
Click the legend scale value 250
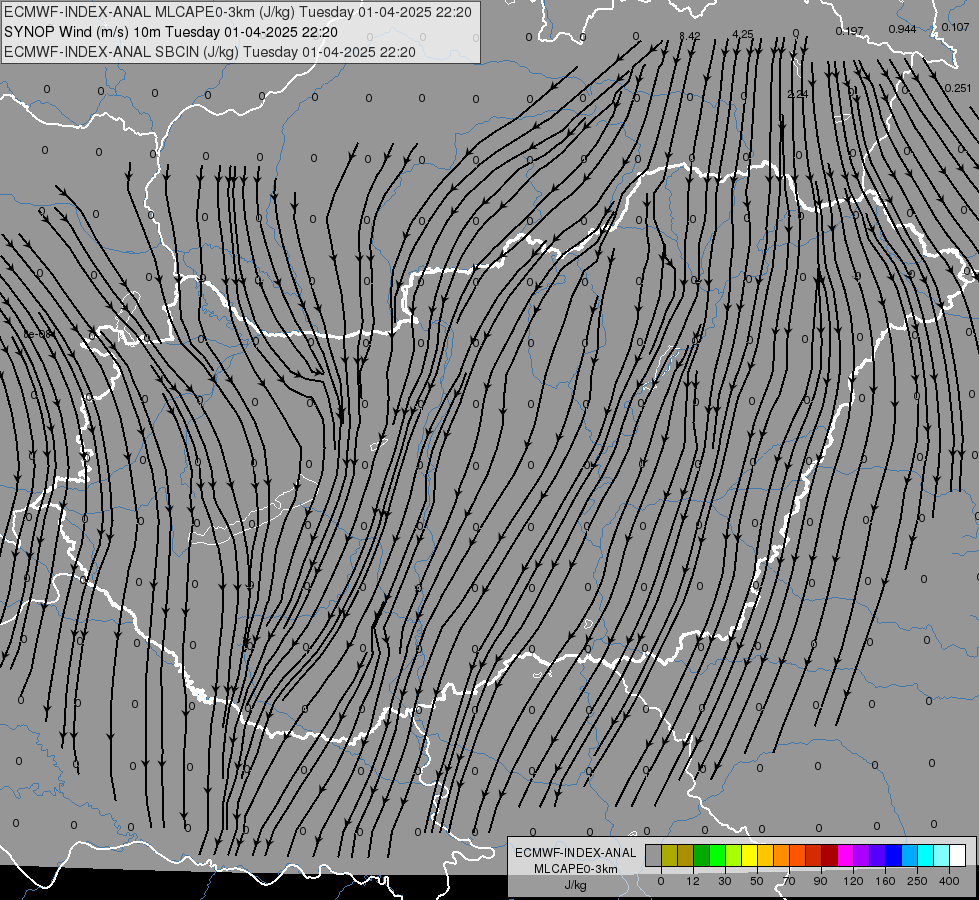point(917,881)
